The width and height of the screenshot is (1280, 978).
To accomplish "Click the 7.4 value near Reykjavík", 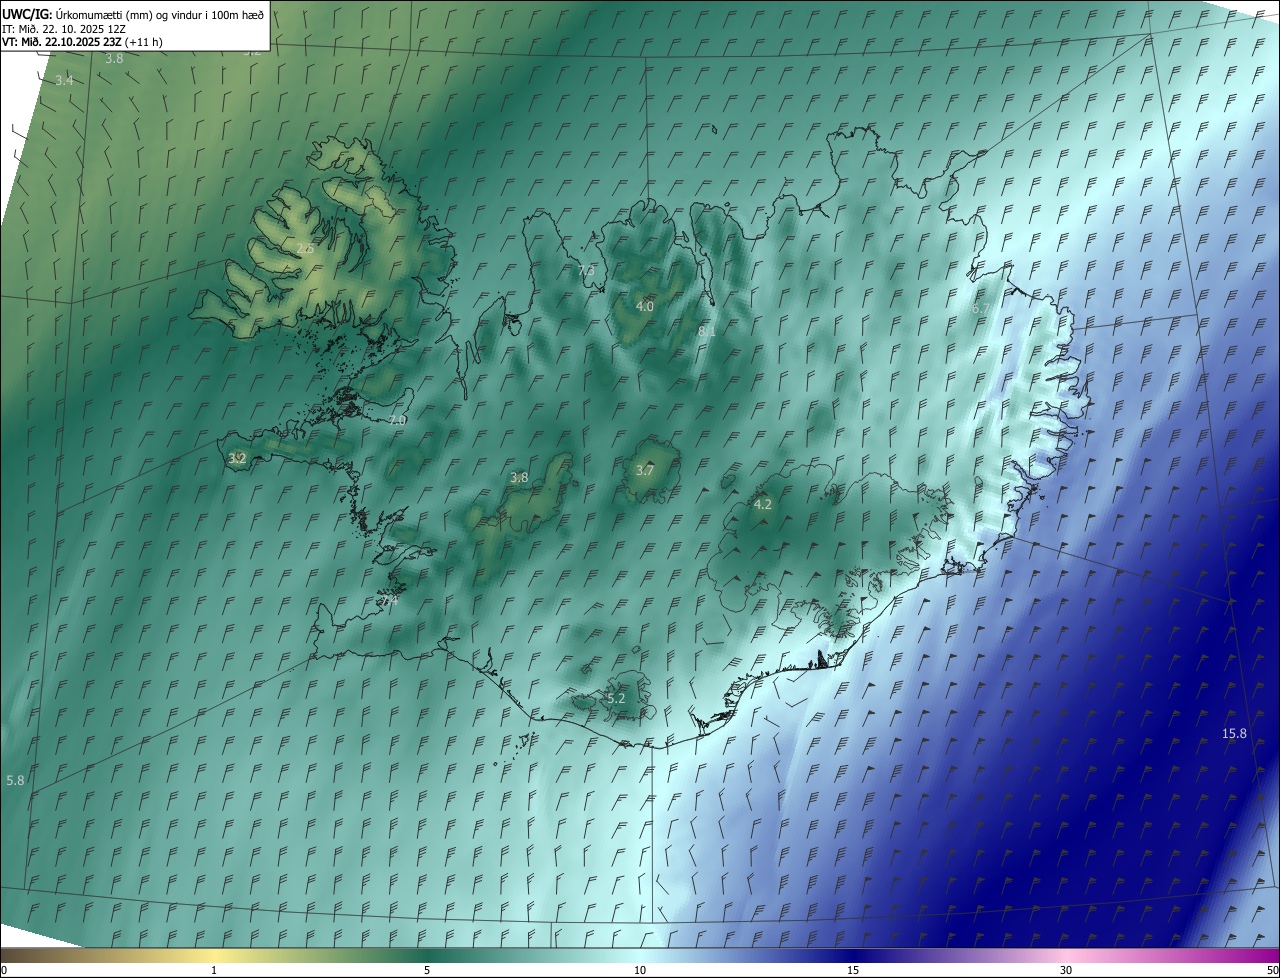I will click(388, 601).
